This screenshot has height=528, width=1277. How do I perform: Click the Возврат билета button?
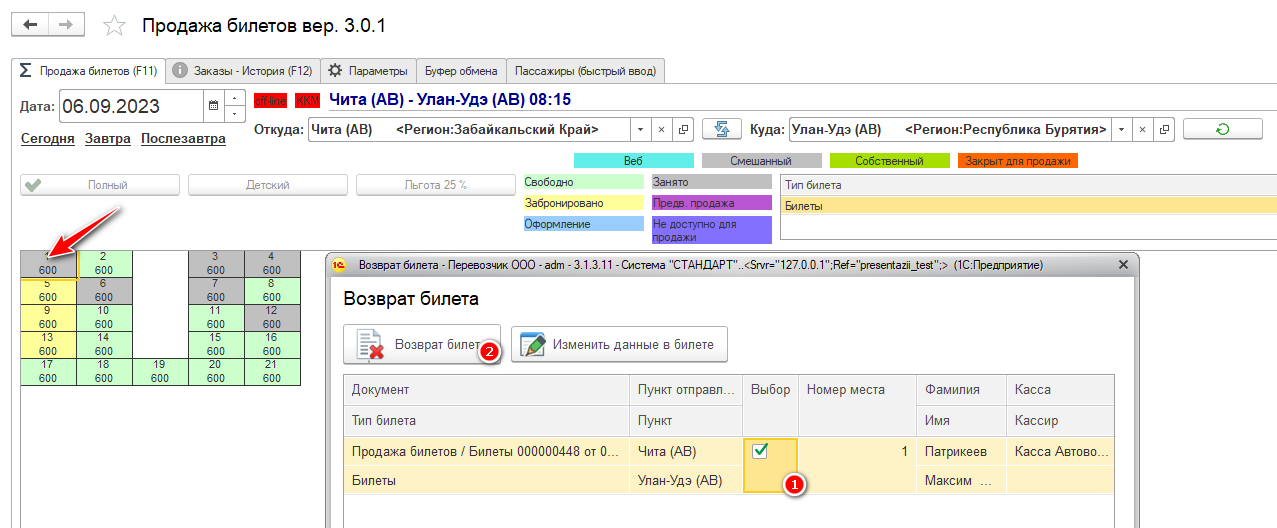(x=422, y=344)
